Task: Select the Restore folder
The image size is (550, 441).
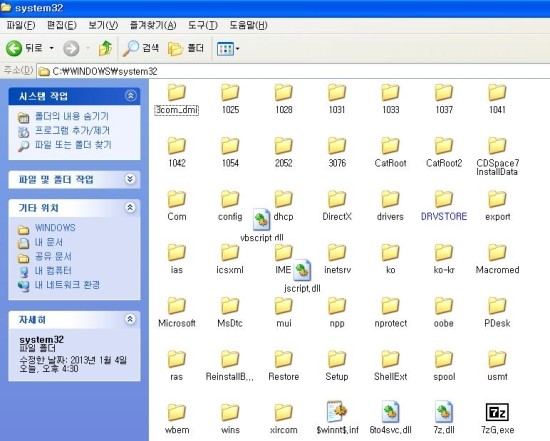Action: pos(283,367)
